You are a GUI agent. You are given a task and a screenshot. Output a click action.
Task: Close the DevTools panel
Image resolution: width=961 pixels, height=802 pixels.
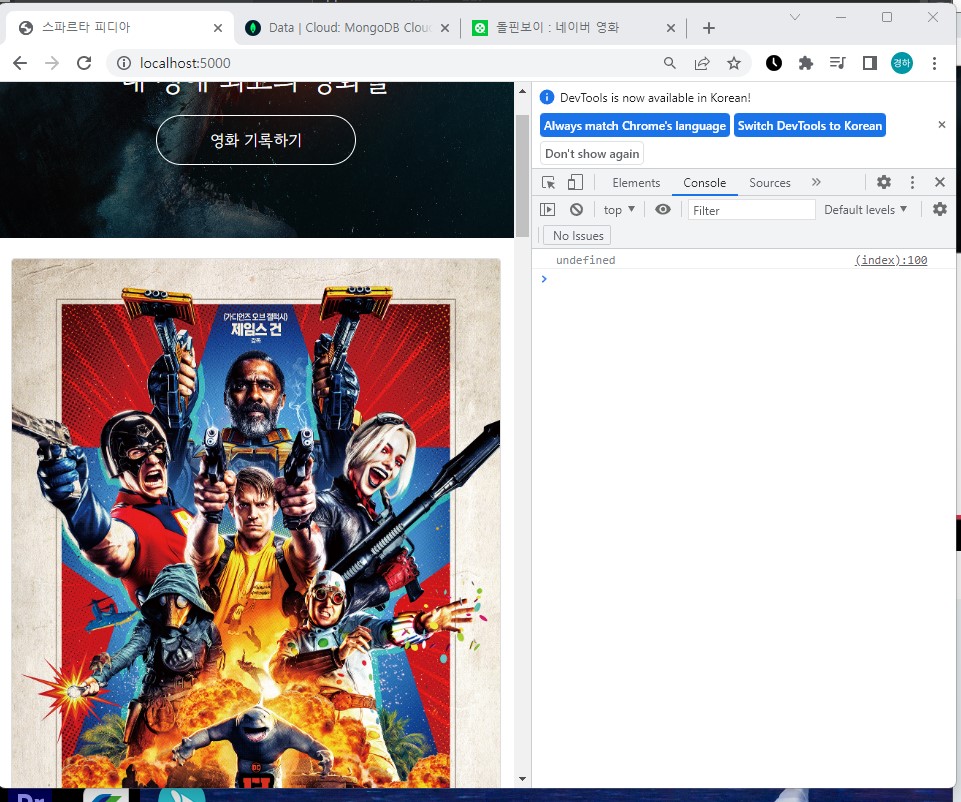(x=940, y=182)
